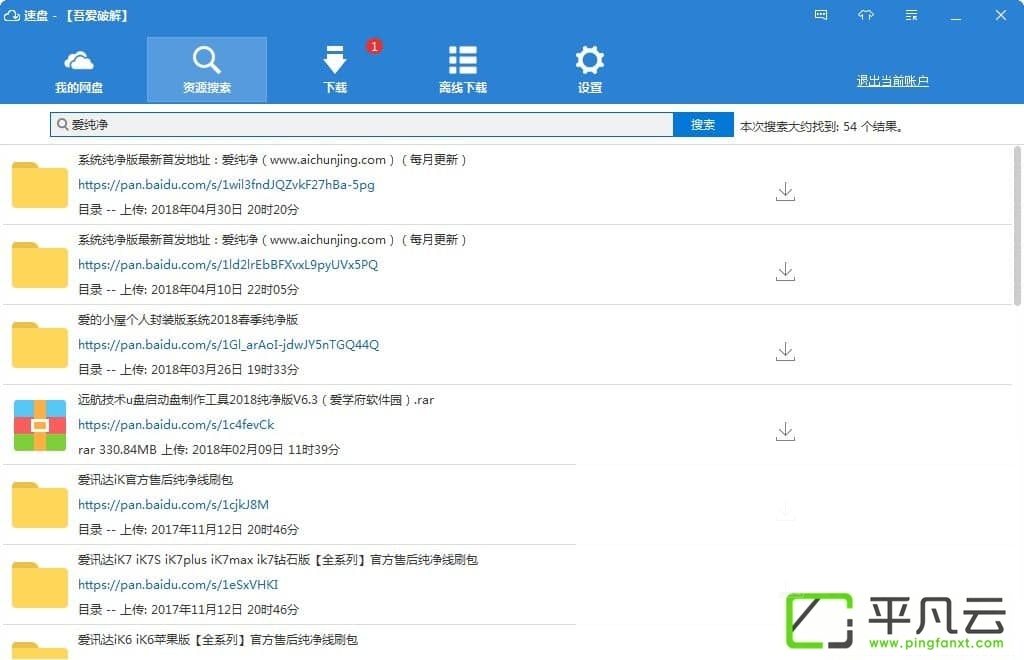Click the red download count badge
Image resolution: width=1024 pixels, height=660 pixels.
coord(374,46)
